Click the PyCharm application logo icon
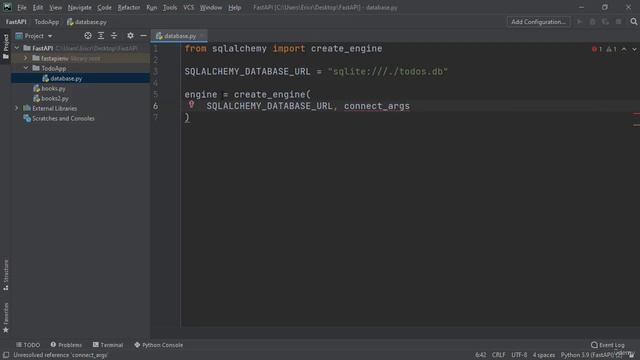This screenshot has height=360, width=640. pyautogui.click(x=7, y=7)
